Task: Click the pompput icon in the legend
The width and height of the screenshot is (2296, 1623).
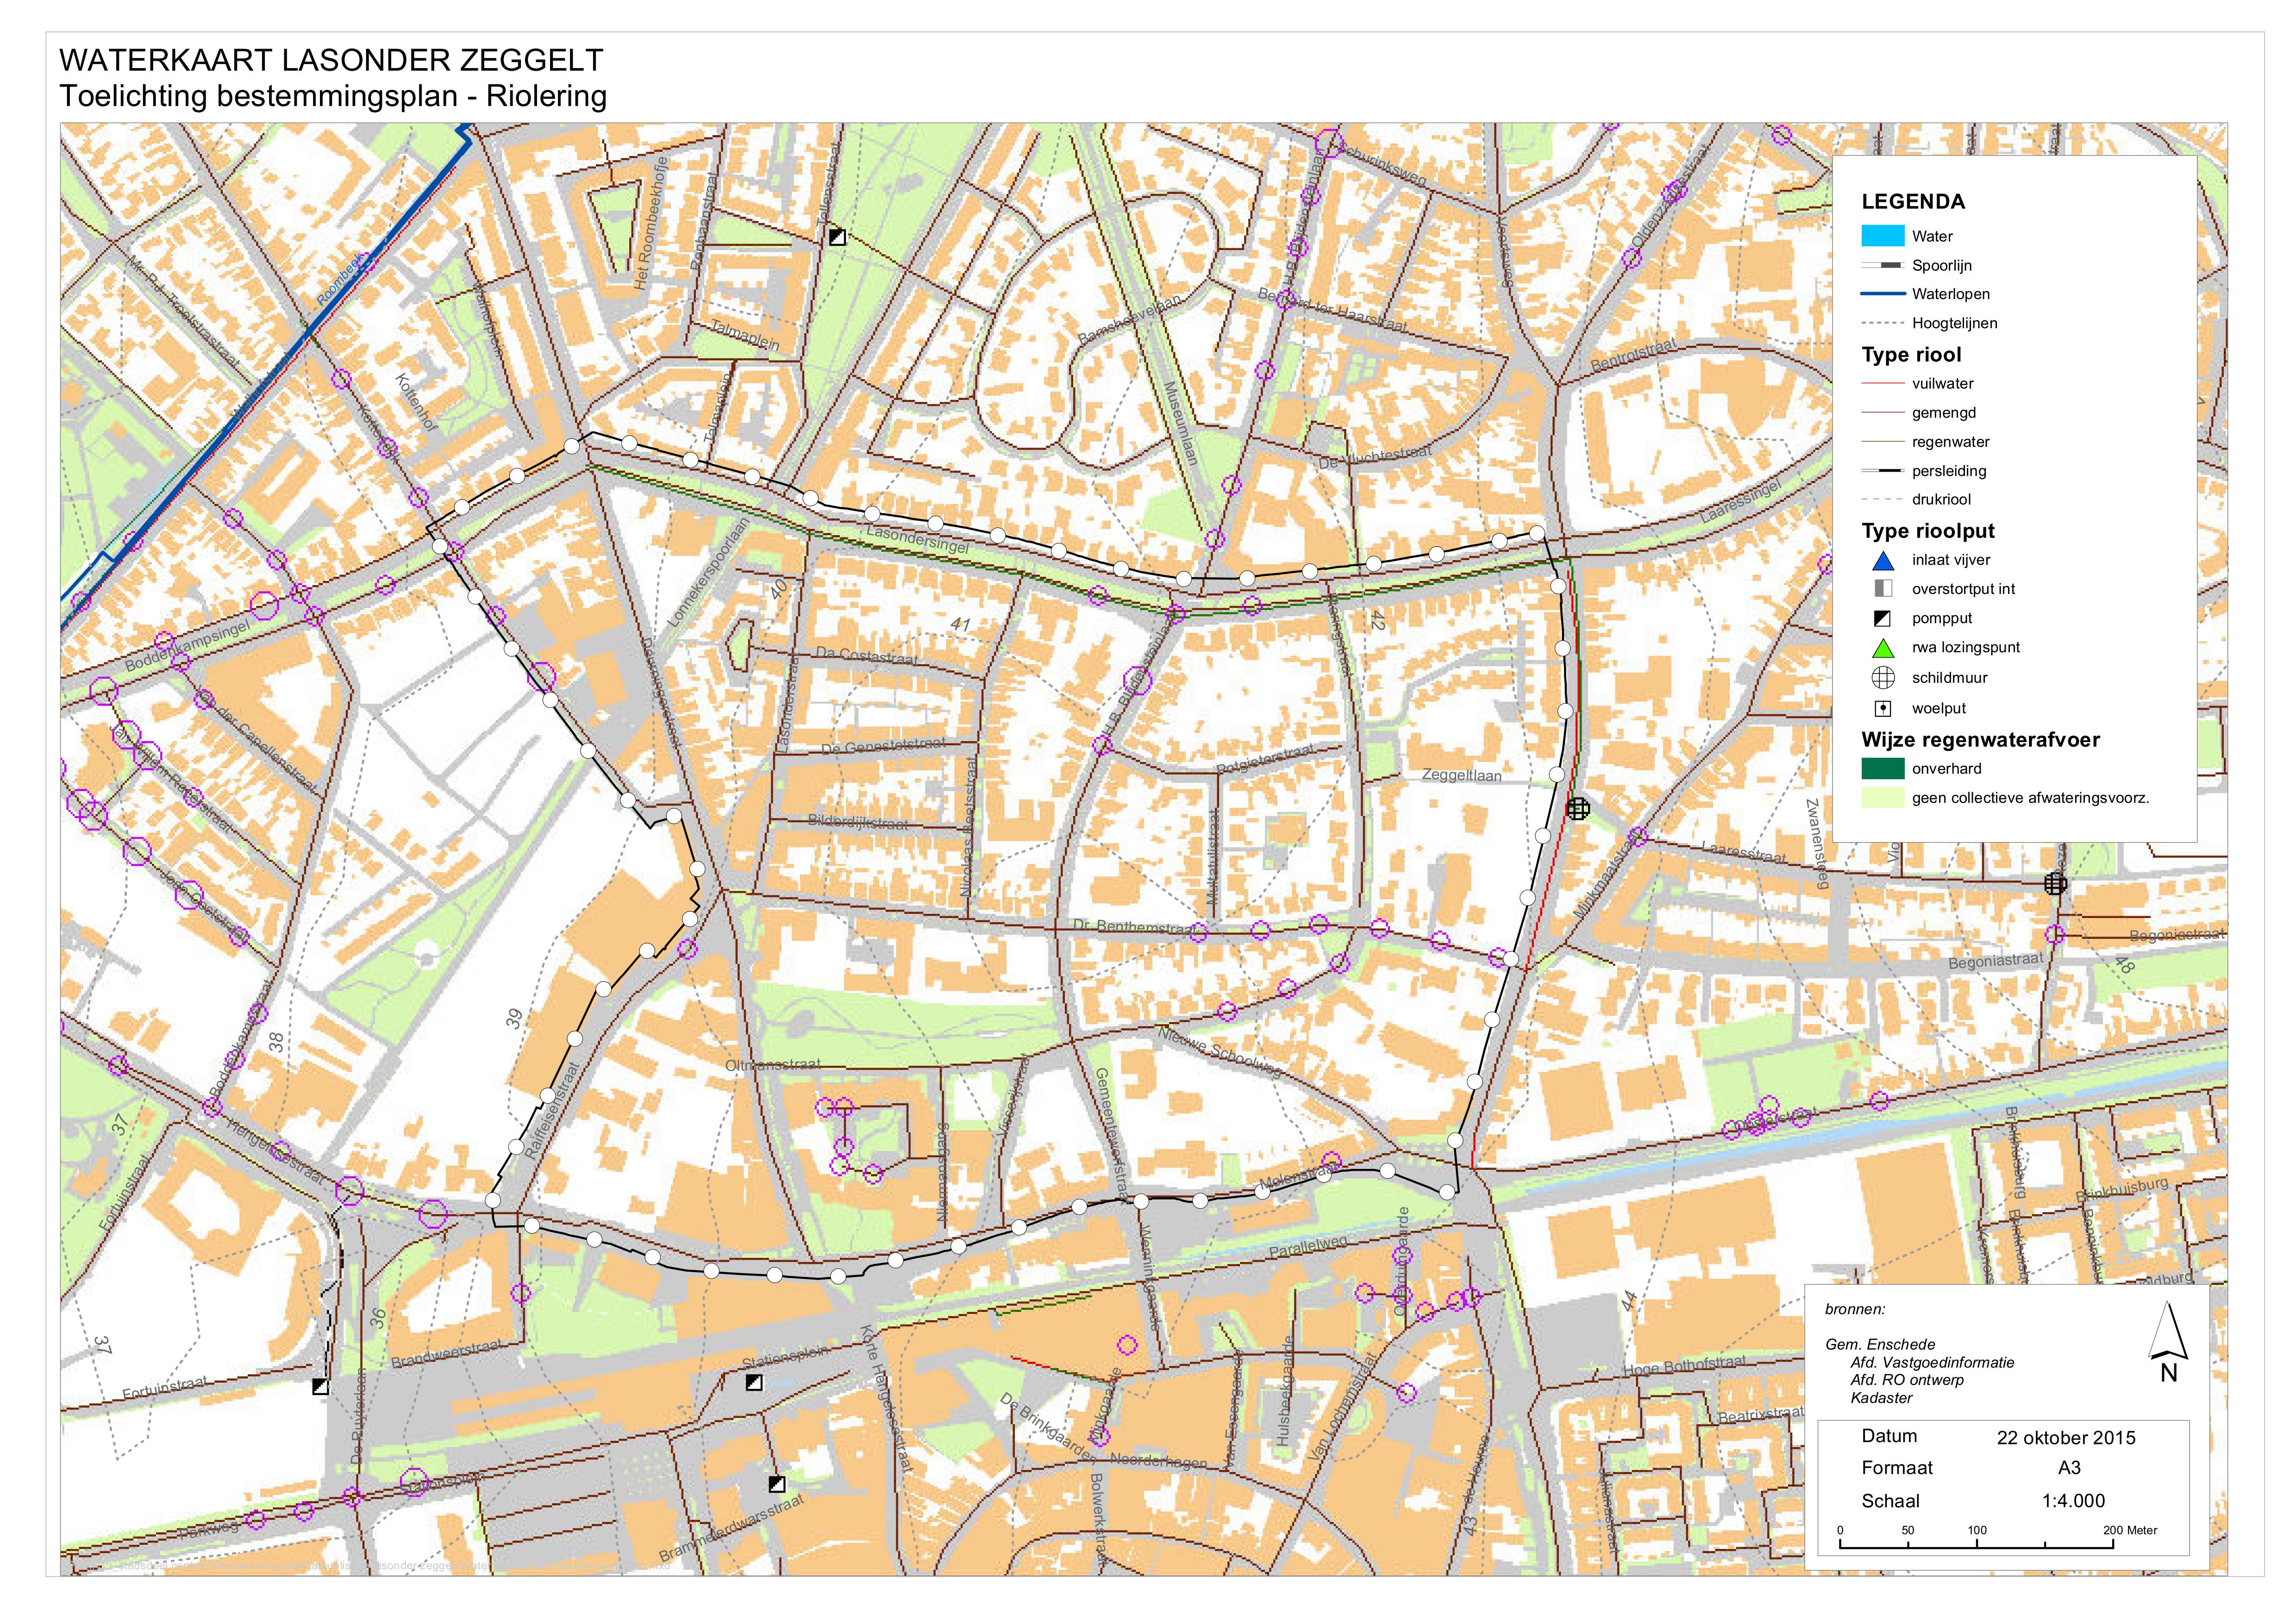Action: pos(1883,618)
